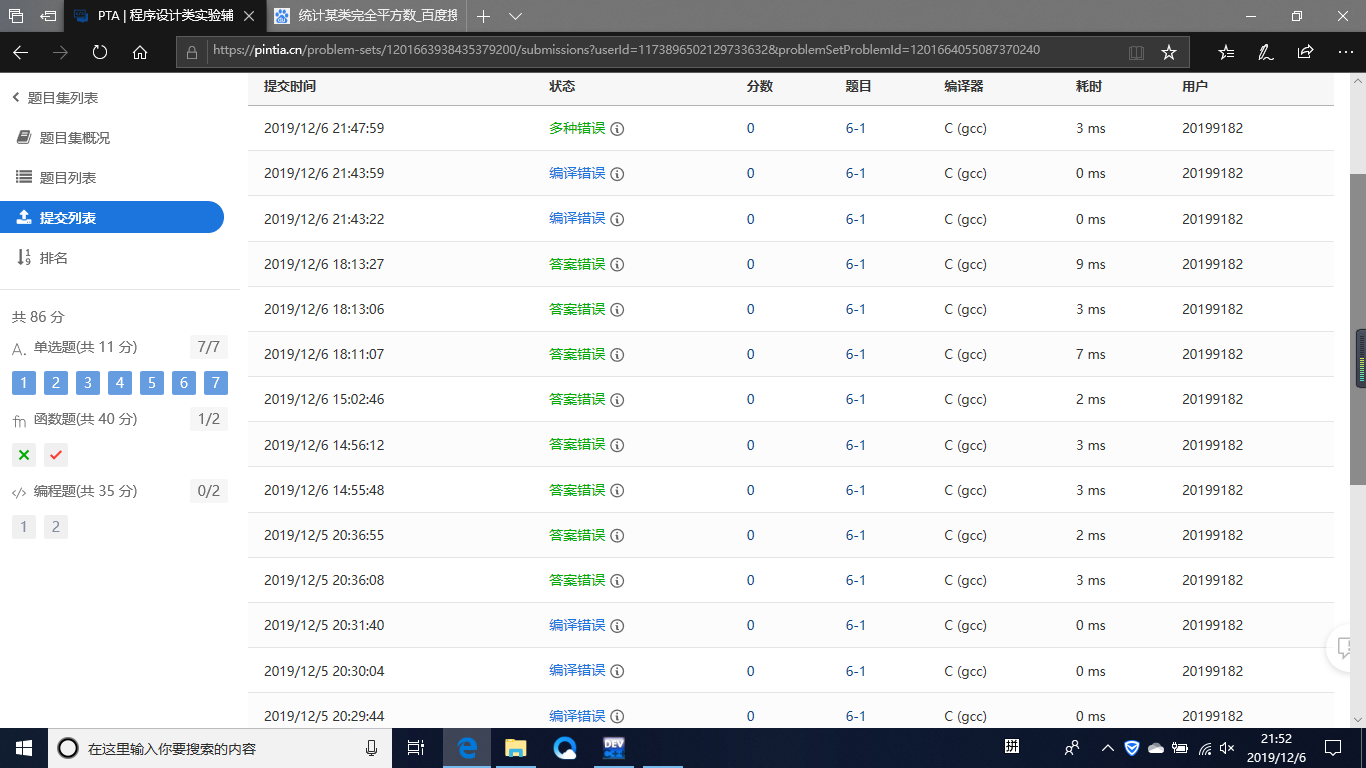
Task: Open 题目列表 in the sidebar
Action: [57, 178]
